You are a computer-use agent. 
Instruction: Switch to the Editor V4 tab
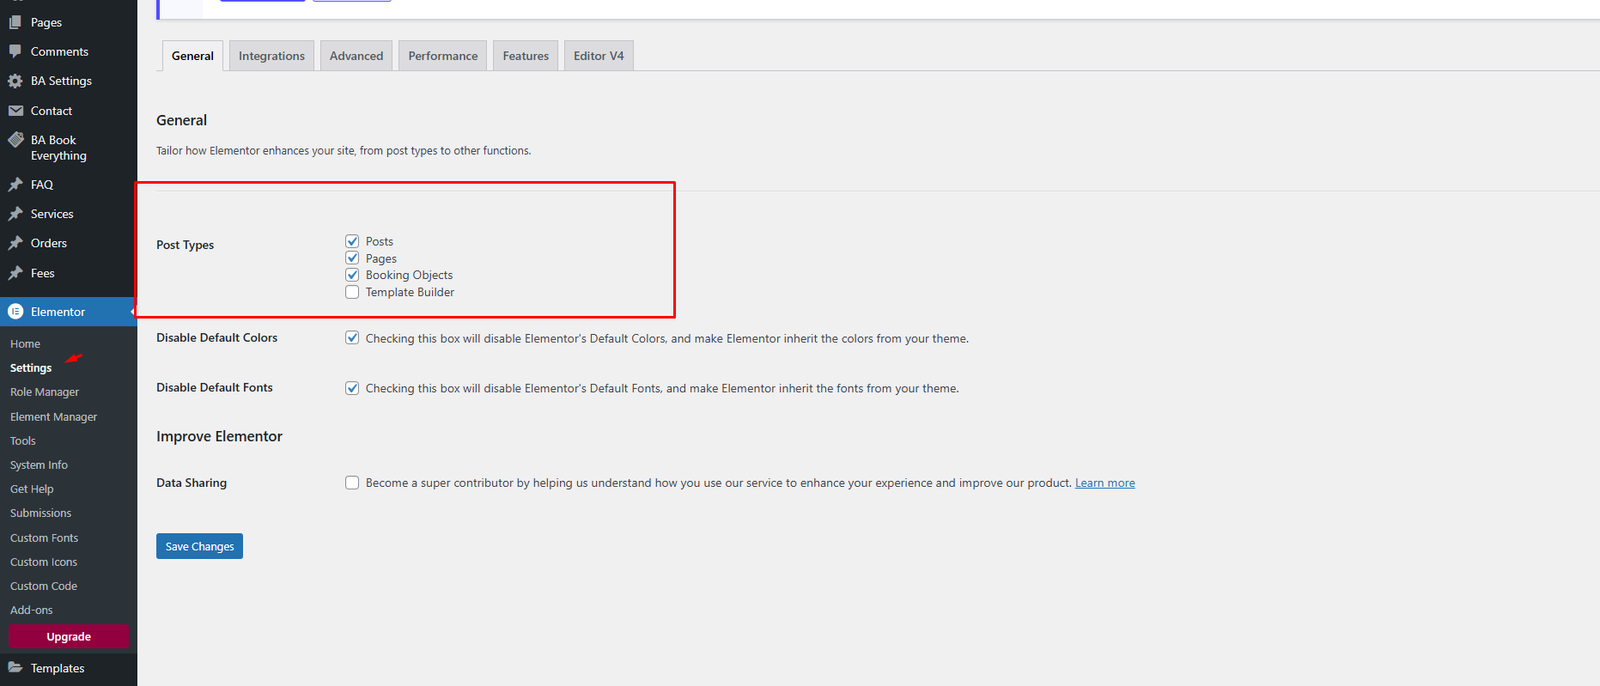tap(598, 56)
